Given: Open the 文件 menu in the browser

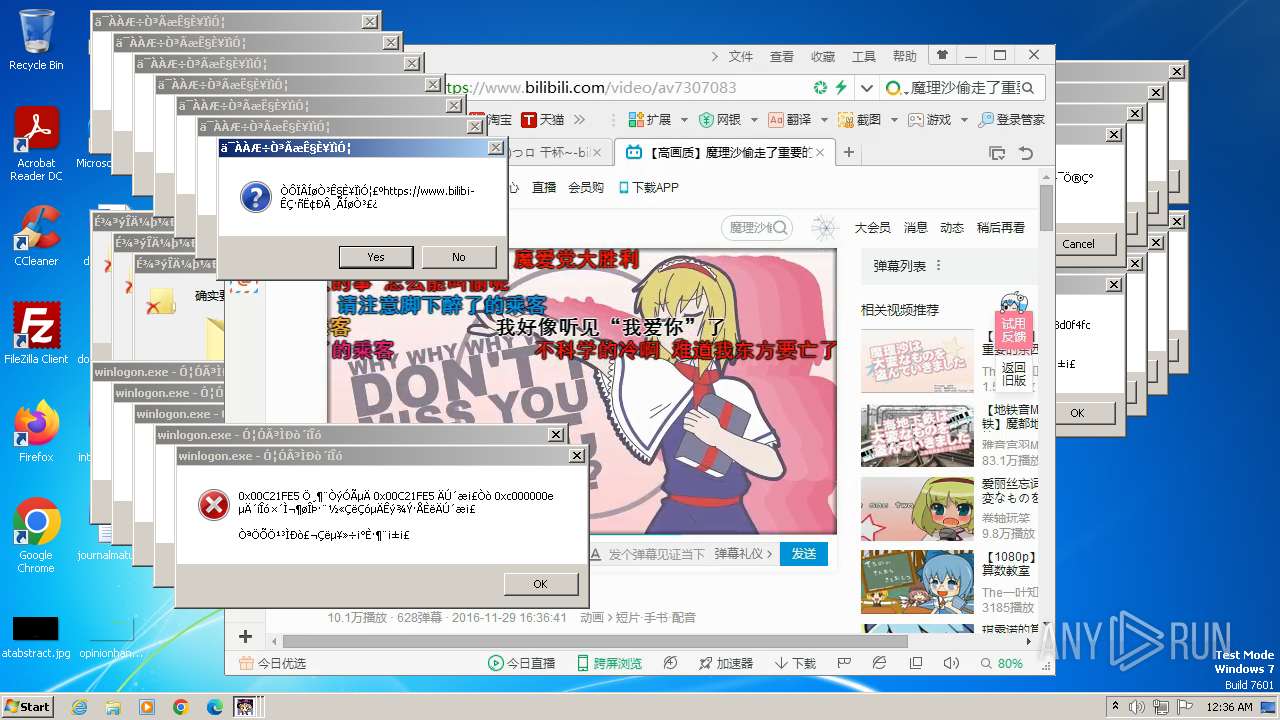Looking at the screenshot, I should 741,57.
